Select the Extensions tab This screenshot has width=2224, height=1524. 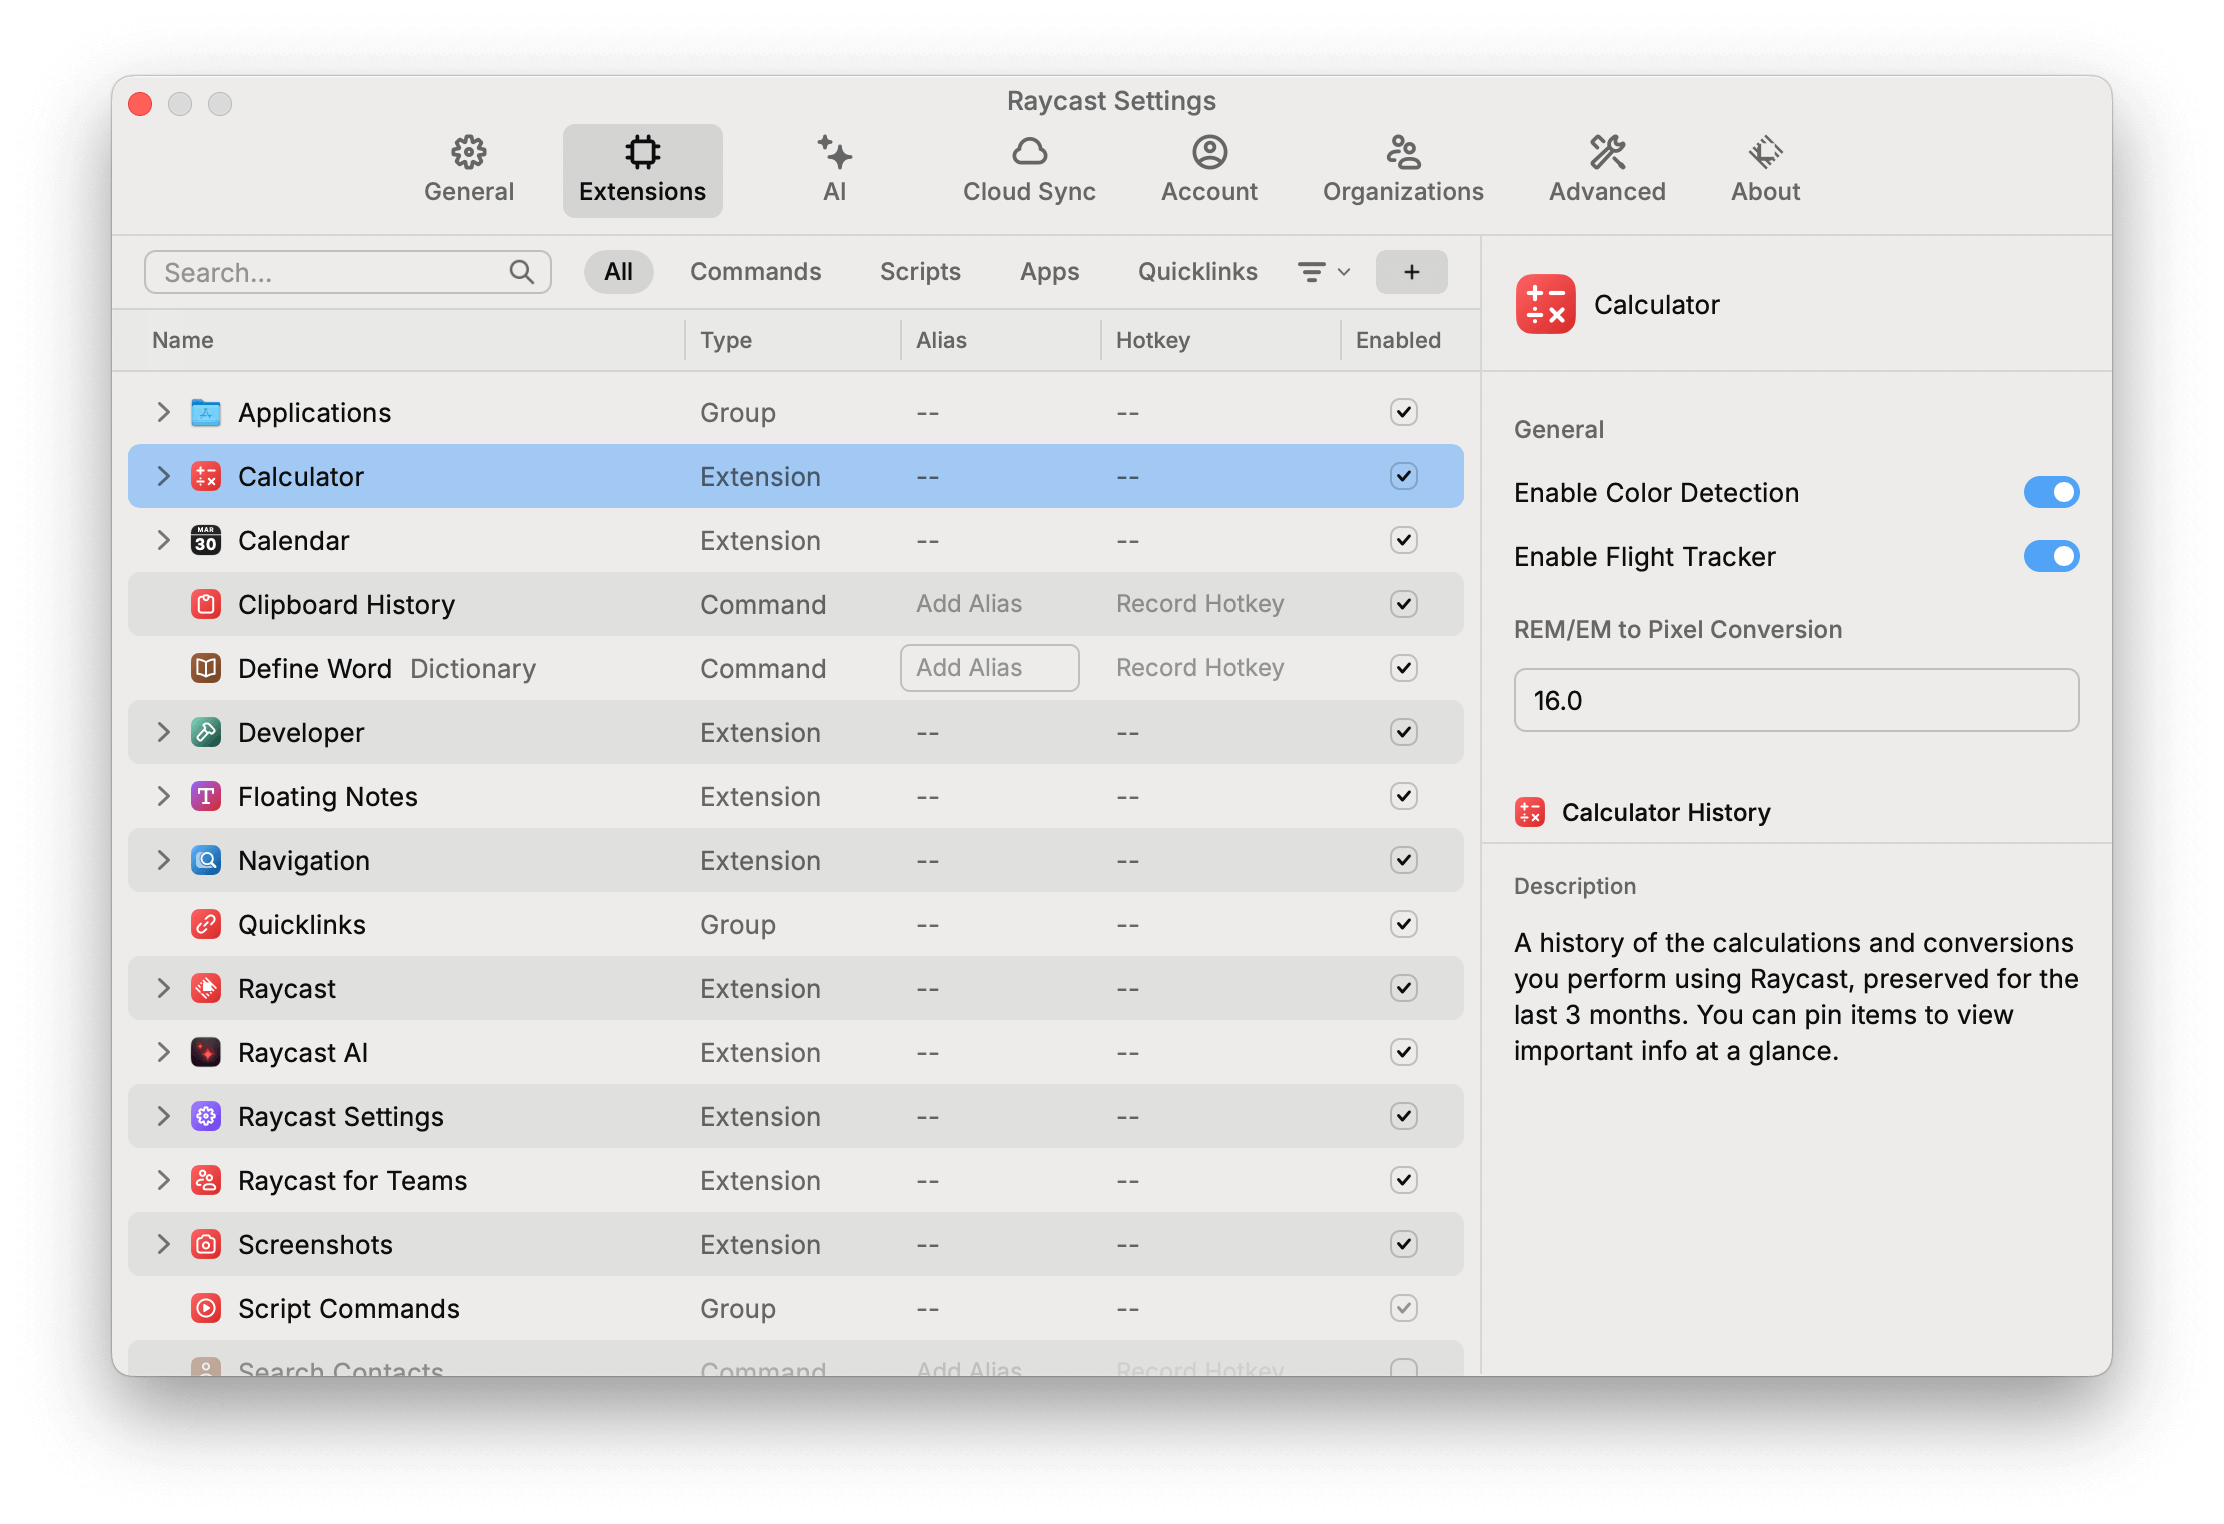pos(642,170)
